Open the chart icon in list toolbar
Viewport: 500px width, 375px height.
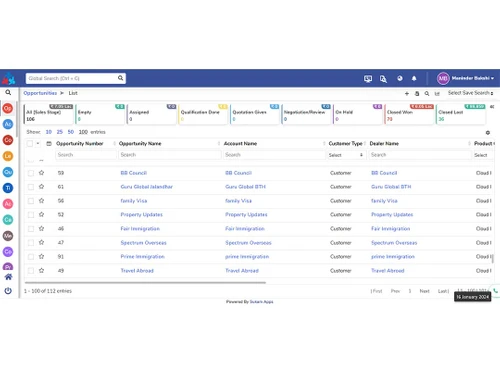coord(437,94)
